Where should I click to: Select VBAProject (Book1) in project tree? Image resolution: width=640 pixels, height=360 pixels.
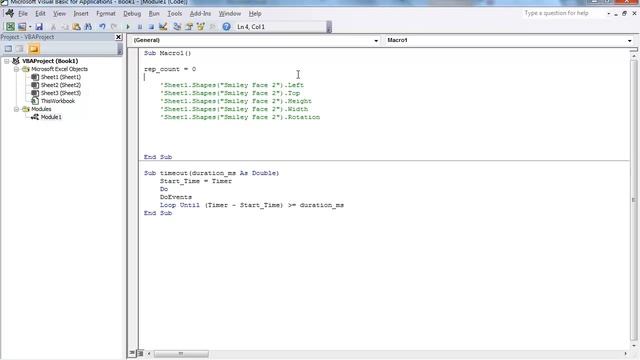click(x=50, y=61)
